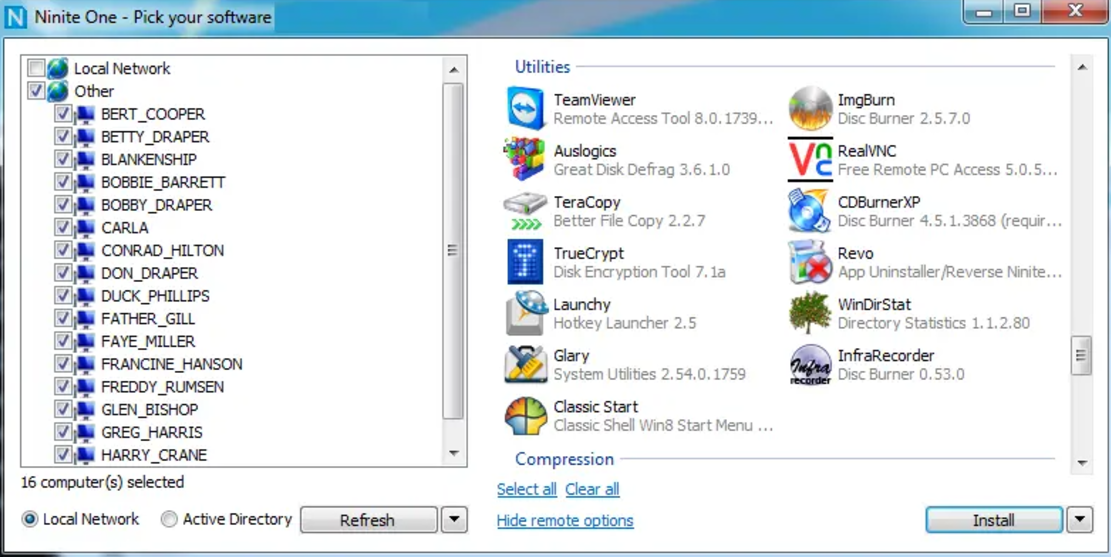This screenshot has height=557, width=1111.
Task: Uncheck the Other group checkbox
Action: 35,91
